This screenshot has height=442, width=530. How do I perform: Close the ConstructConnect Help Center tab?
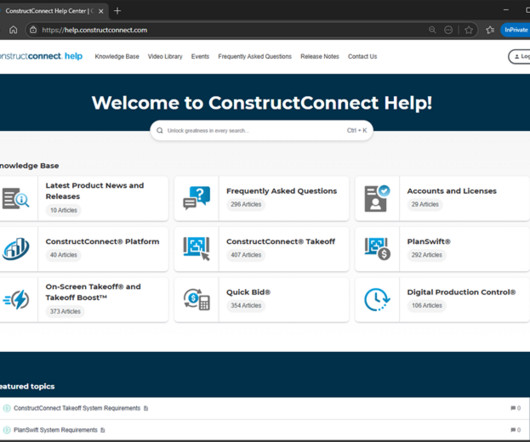coord(101,11)
